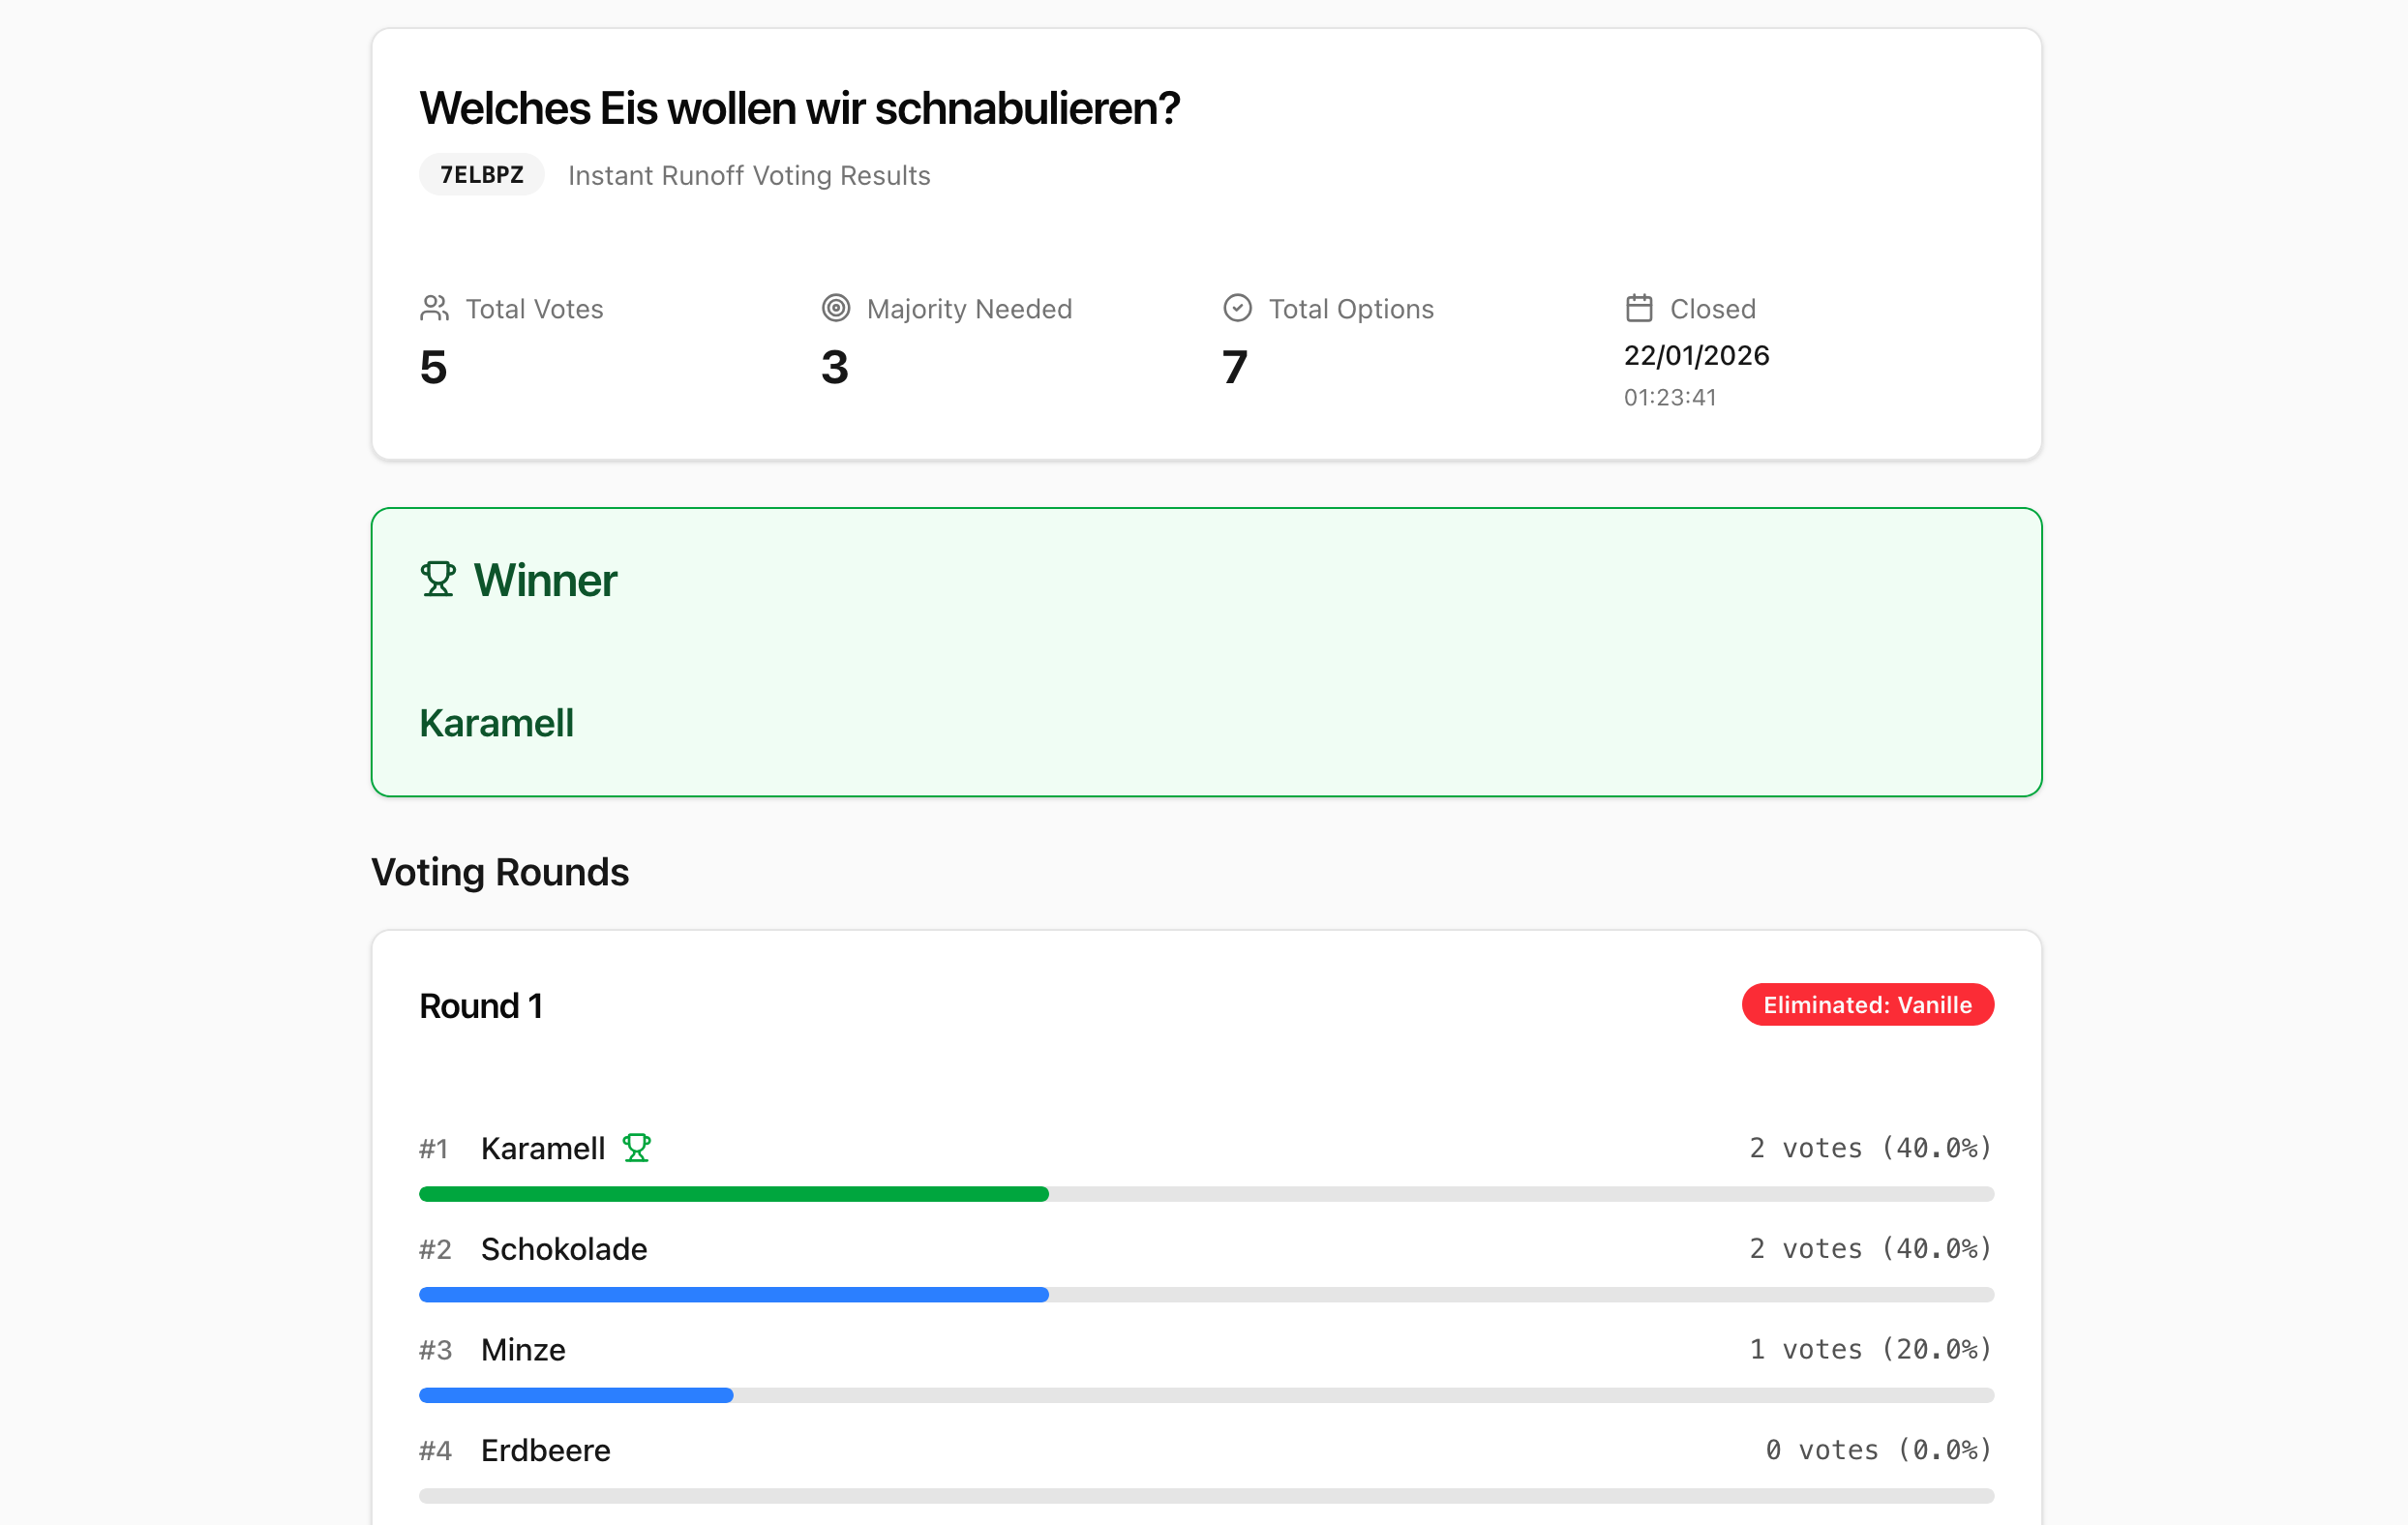Click the checkmark circle icon beside Total Options
The height and width of the screenshot is (1525, 2408).
1237,308
